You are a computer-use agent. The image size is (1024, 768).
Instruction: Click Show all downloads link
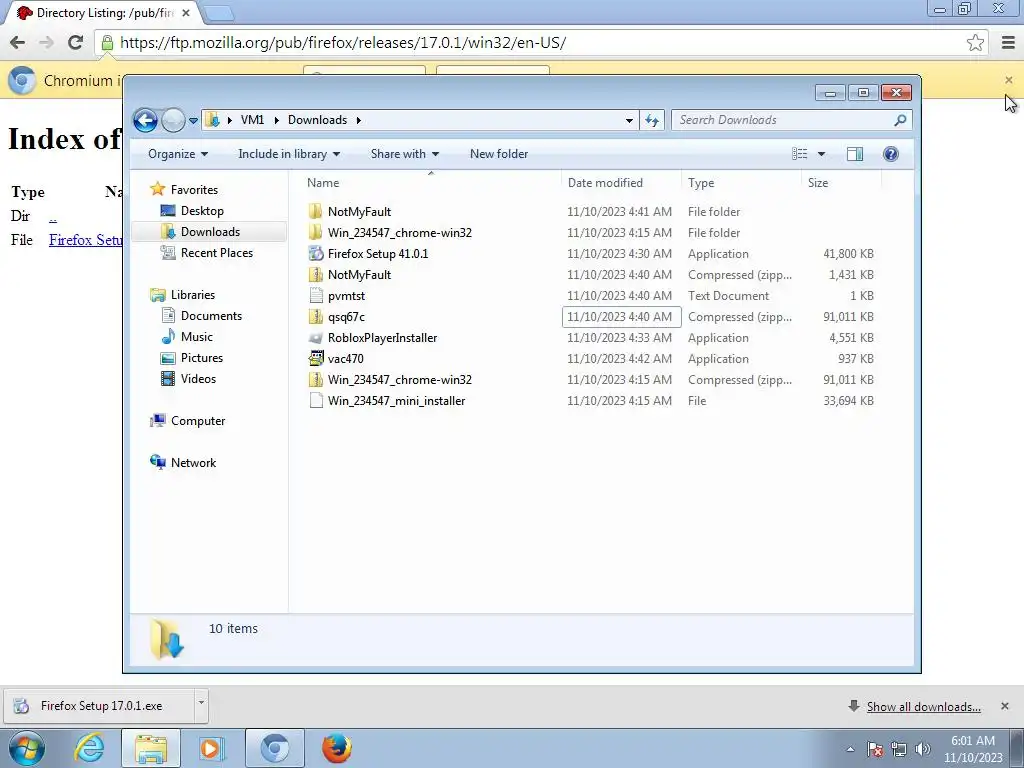(923, 707)
